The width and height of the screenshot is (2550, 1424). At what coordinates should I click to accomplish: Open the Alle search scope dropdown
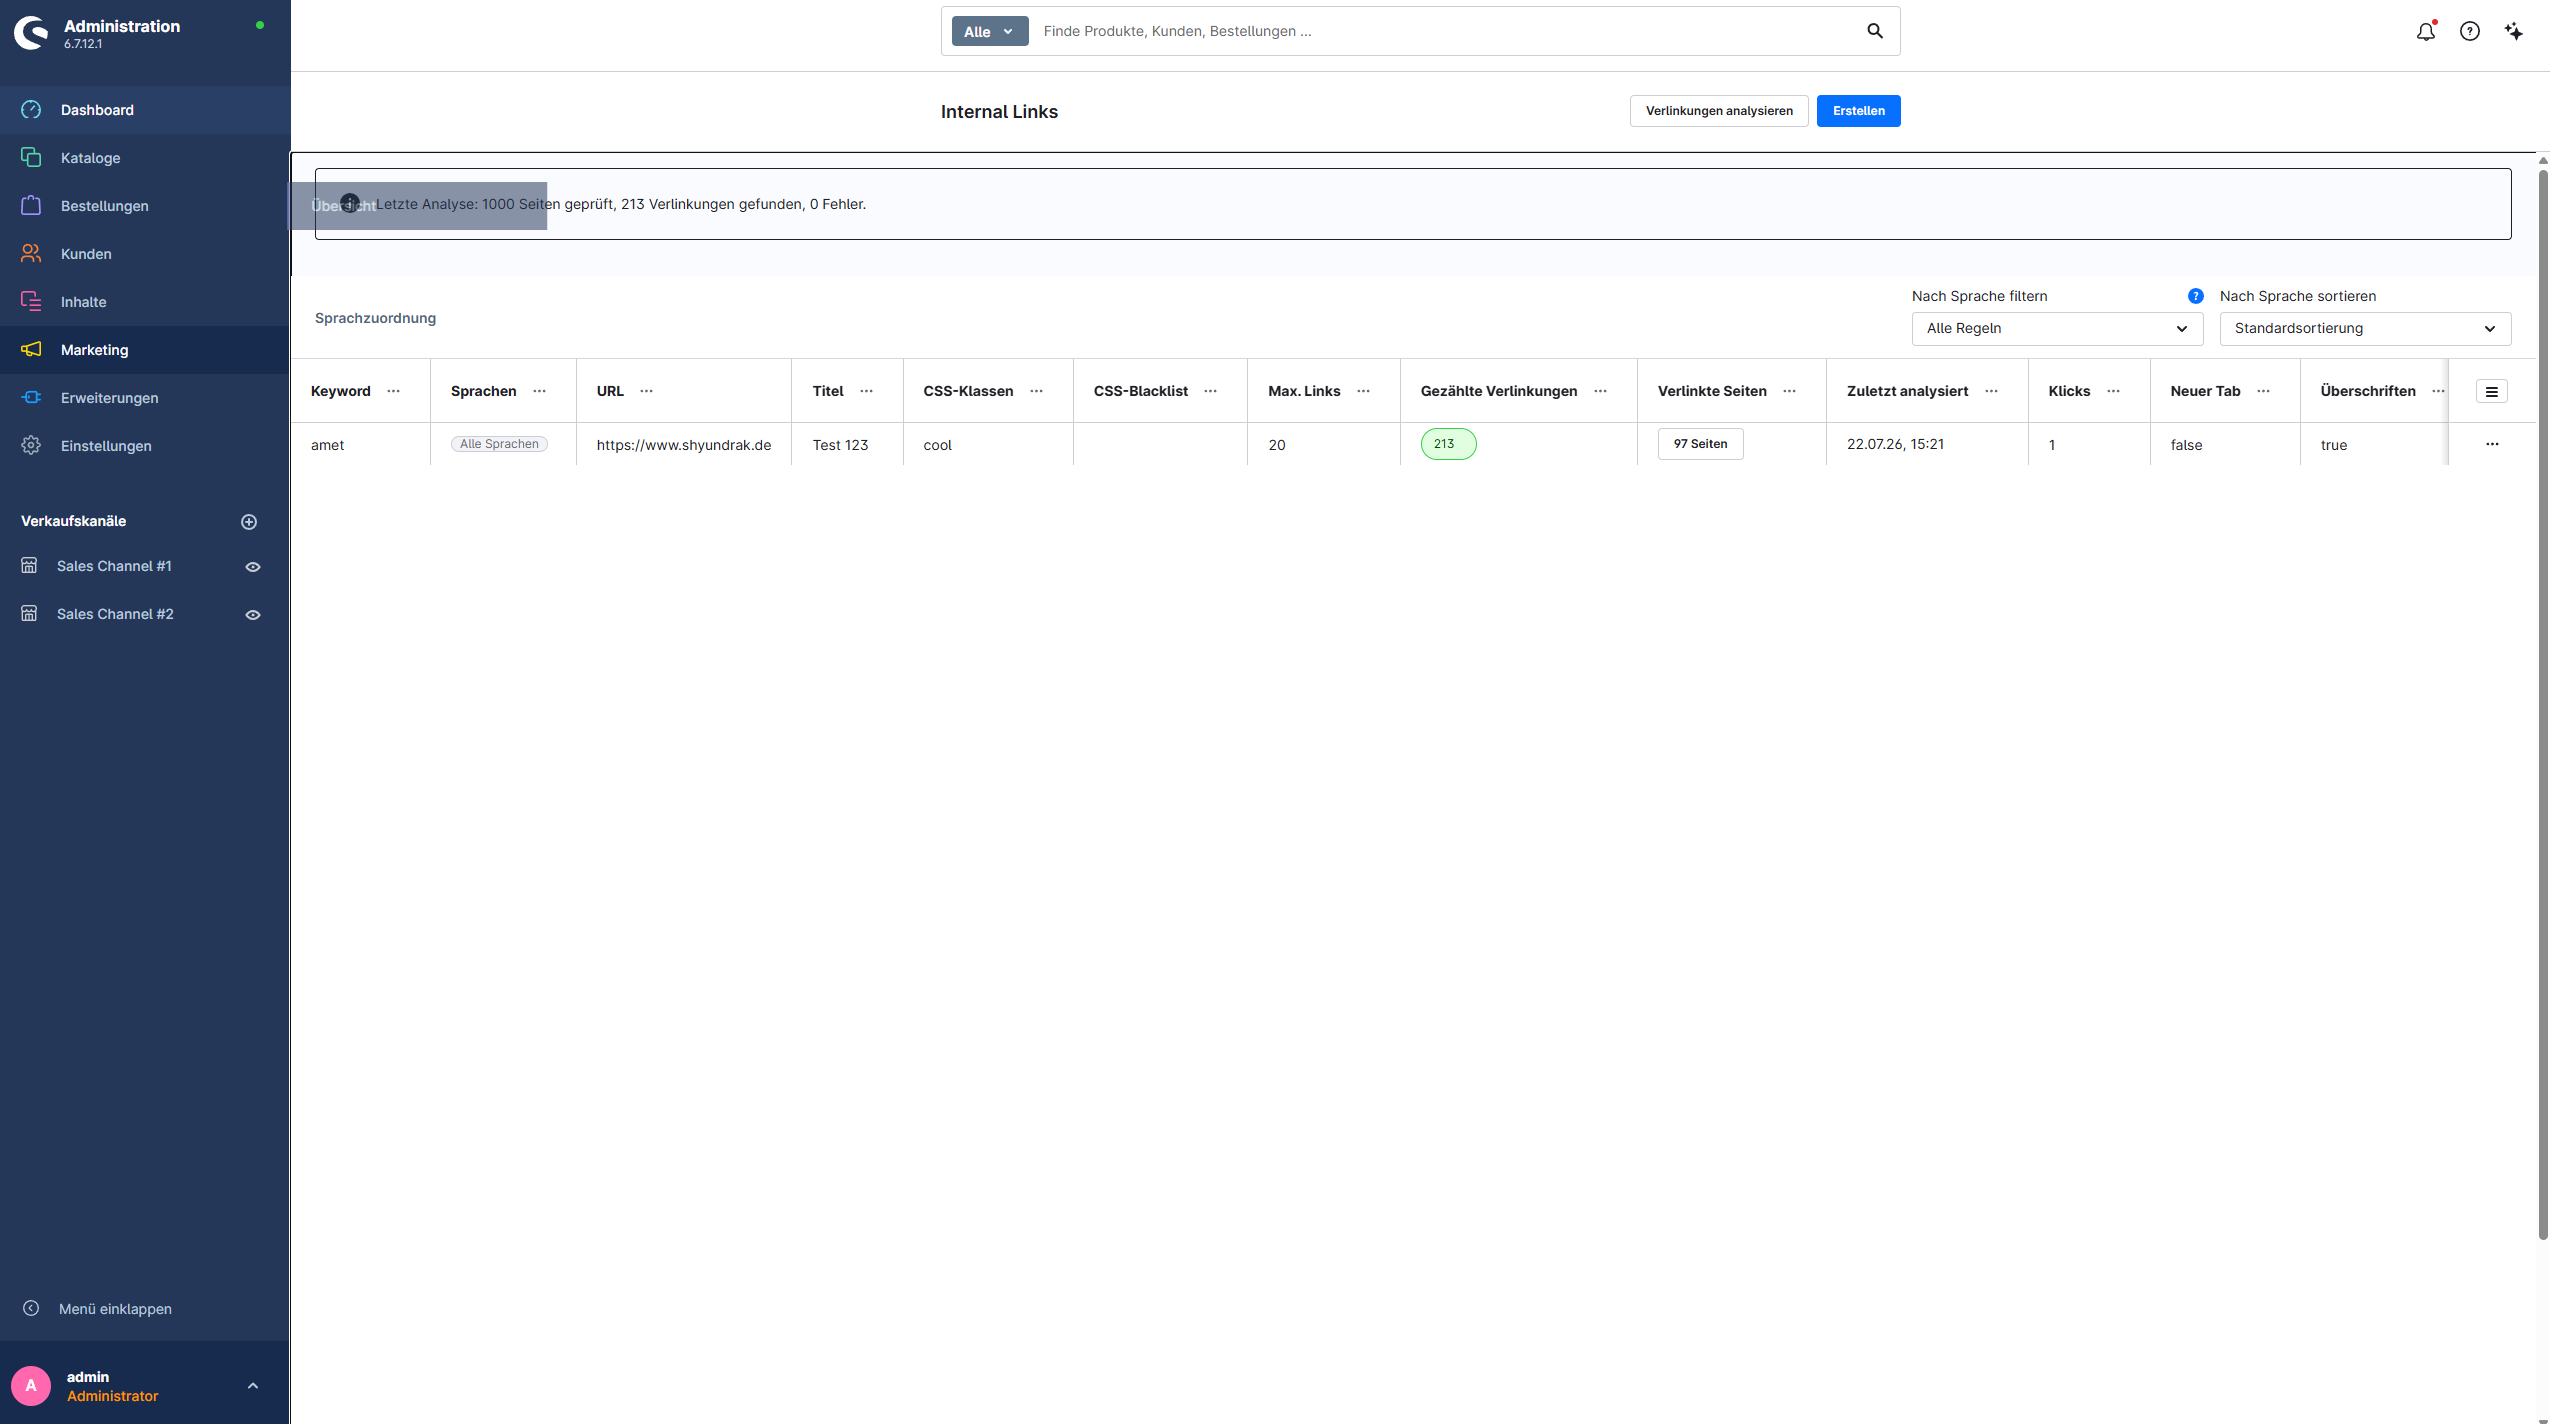coord(989,31)
